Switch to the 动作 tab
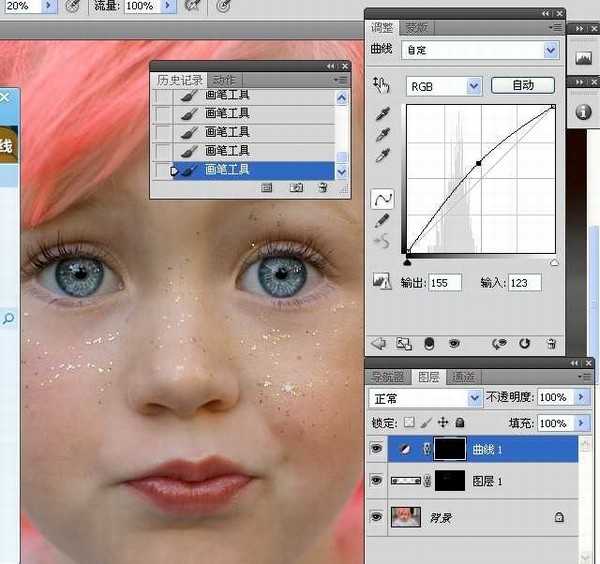Image resolution: width=600 pixels, height=564 pixels. (225, 80)
